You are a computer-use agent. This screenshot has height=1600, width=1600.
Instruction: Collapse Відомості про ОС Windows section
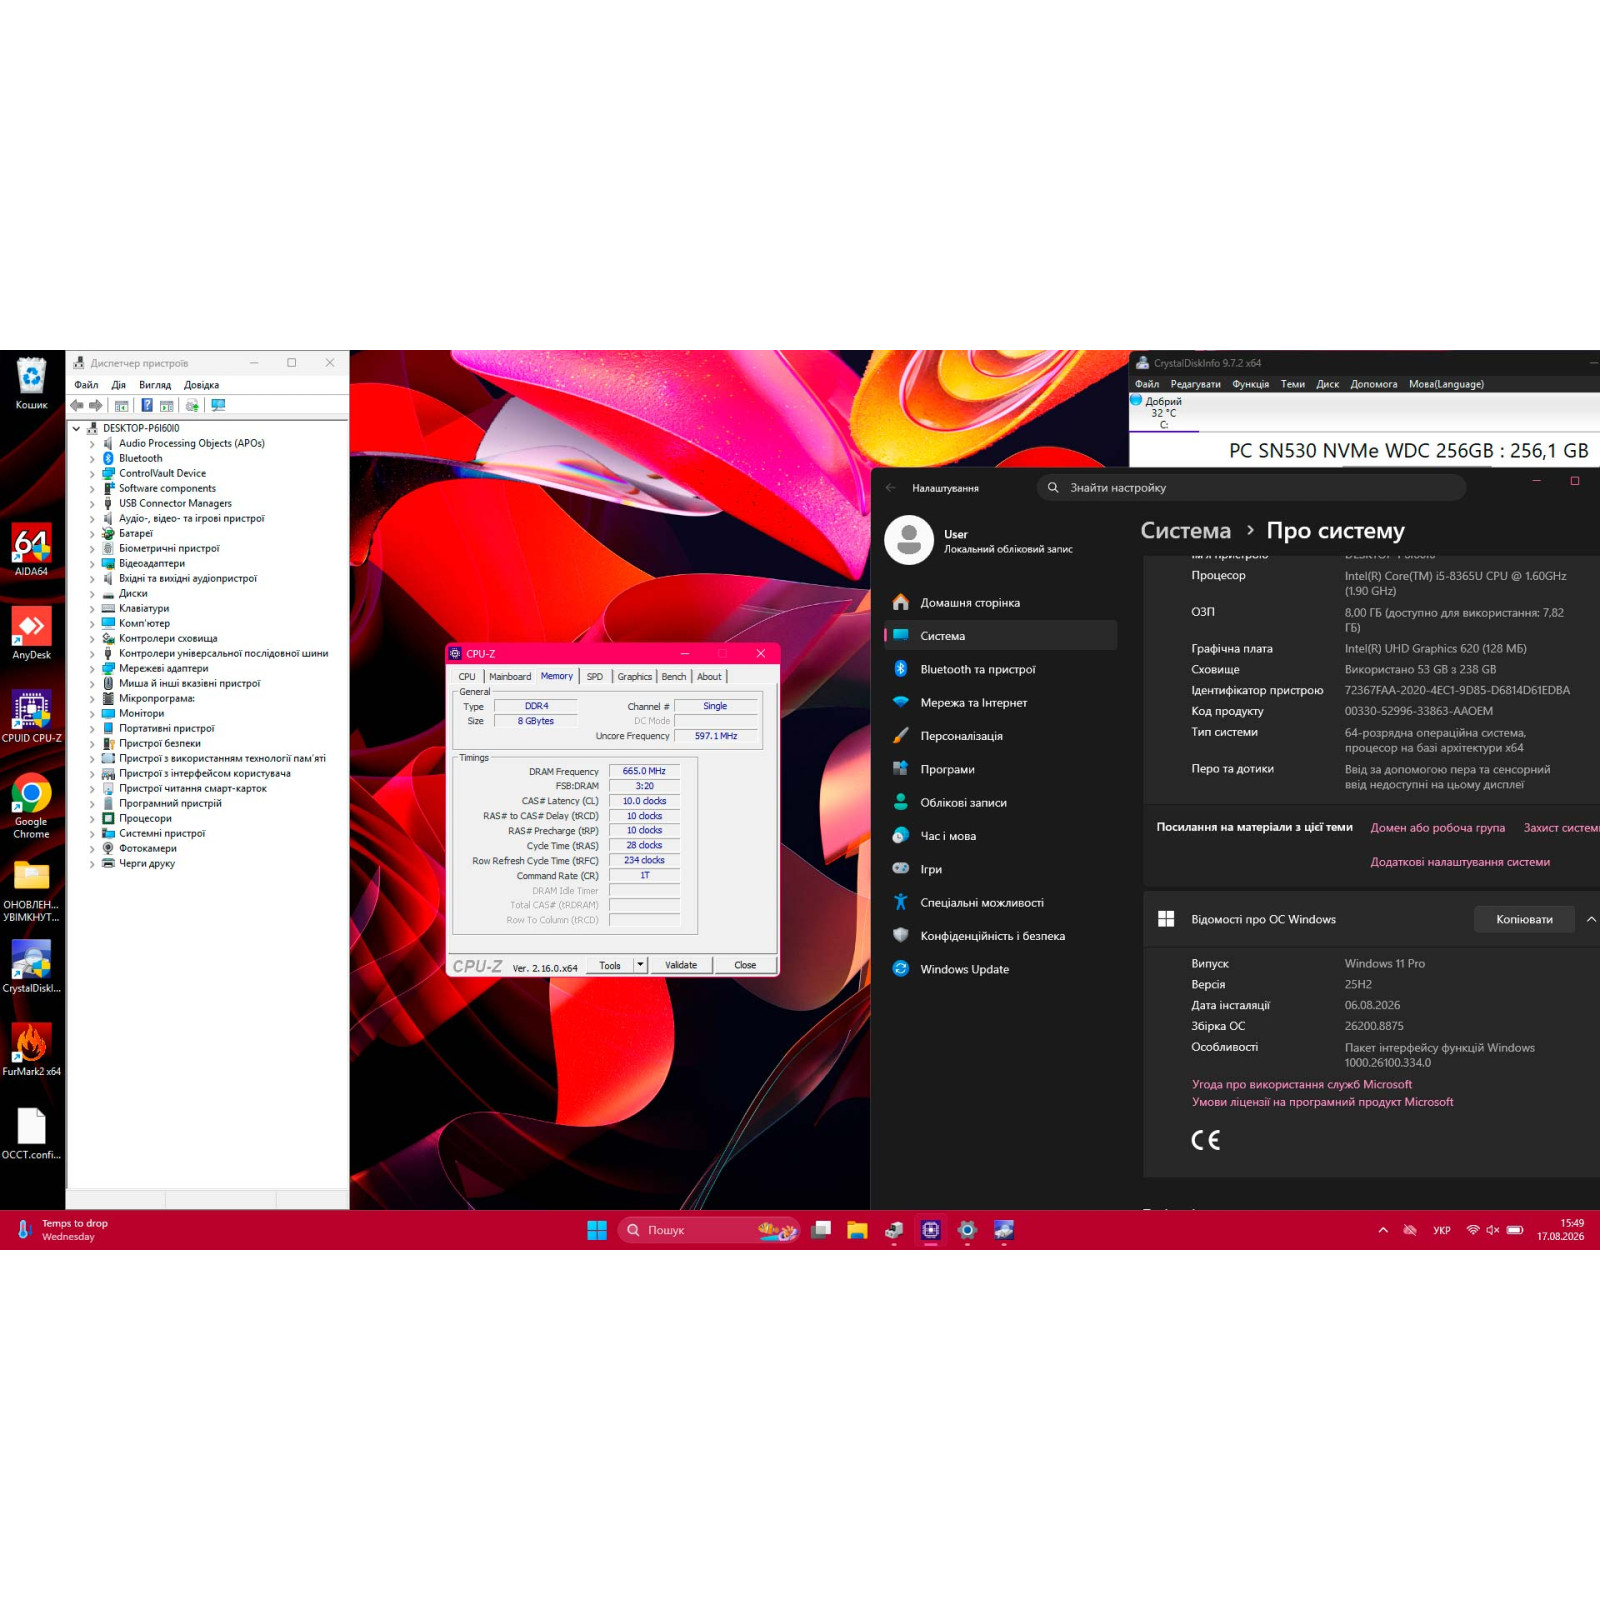pyautogui.click(x=1590, y=919)
